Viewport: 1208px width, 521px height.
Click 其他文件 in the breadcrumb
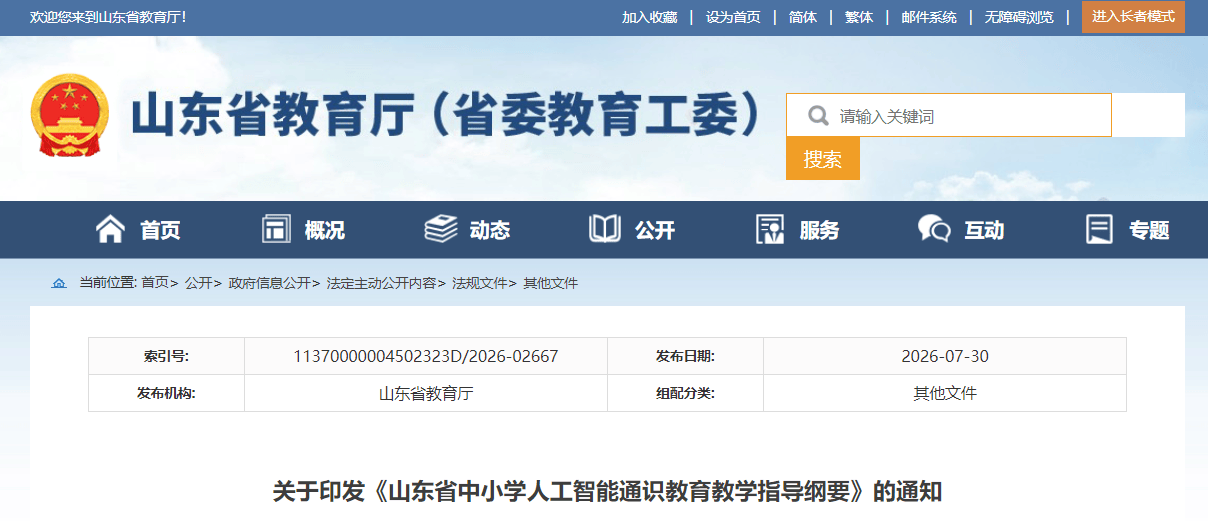pyautogui.click(x=551, y=283)
